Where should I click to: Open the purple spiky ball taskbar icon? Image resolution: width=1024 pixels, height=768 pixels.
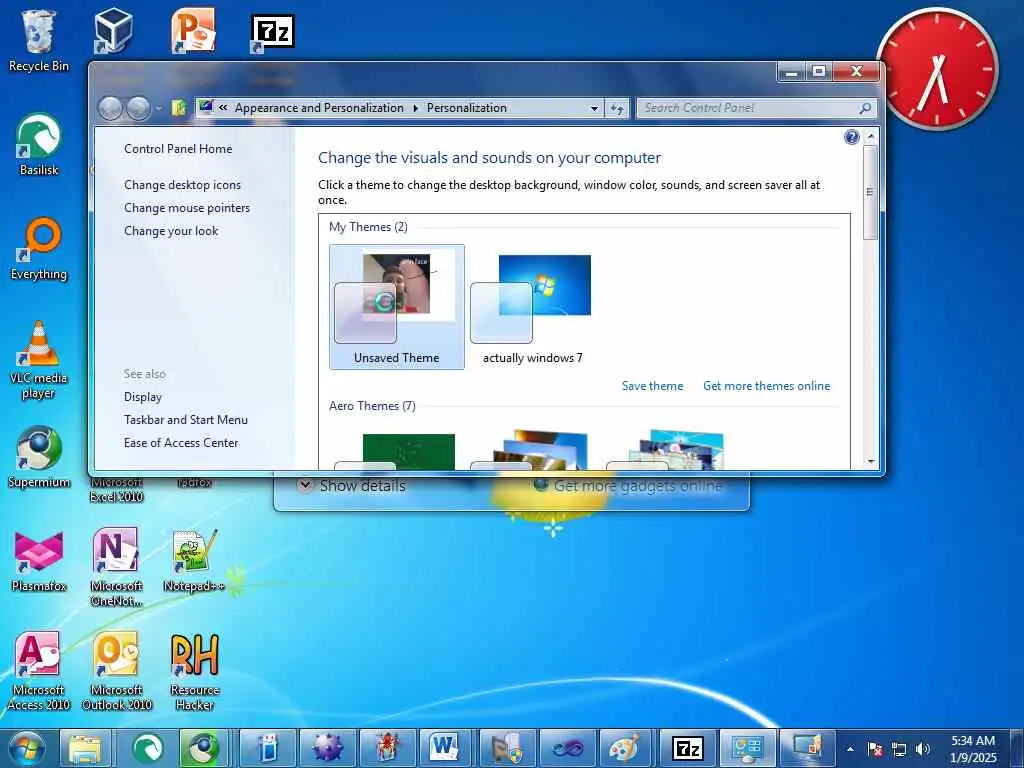coord(327,748)
